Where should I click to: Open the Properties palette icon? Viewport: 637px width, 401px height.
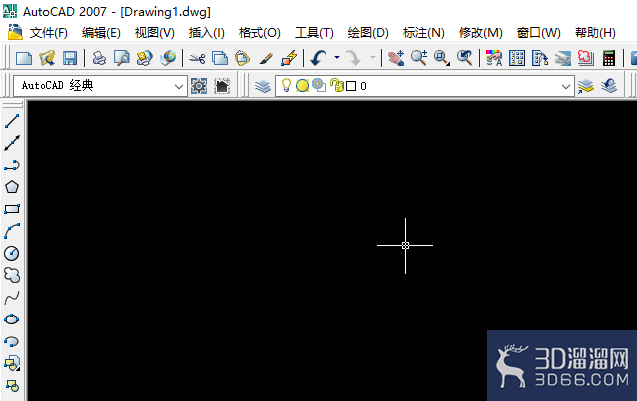pos(494,58)
